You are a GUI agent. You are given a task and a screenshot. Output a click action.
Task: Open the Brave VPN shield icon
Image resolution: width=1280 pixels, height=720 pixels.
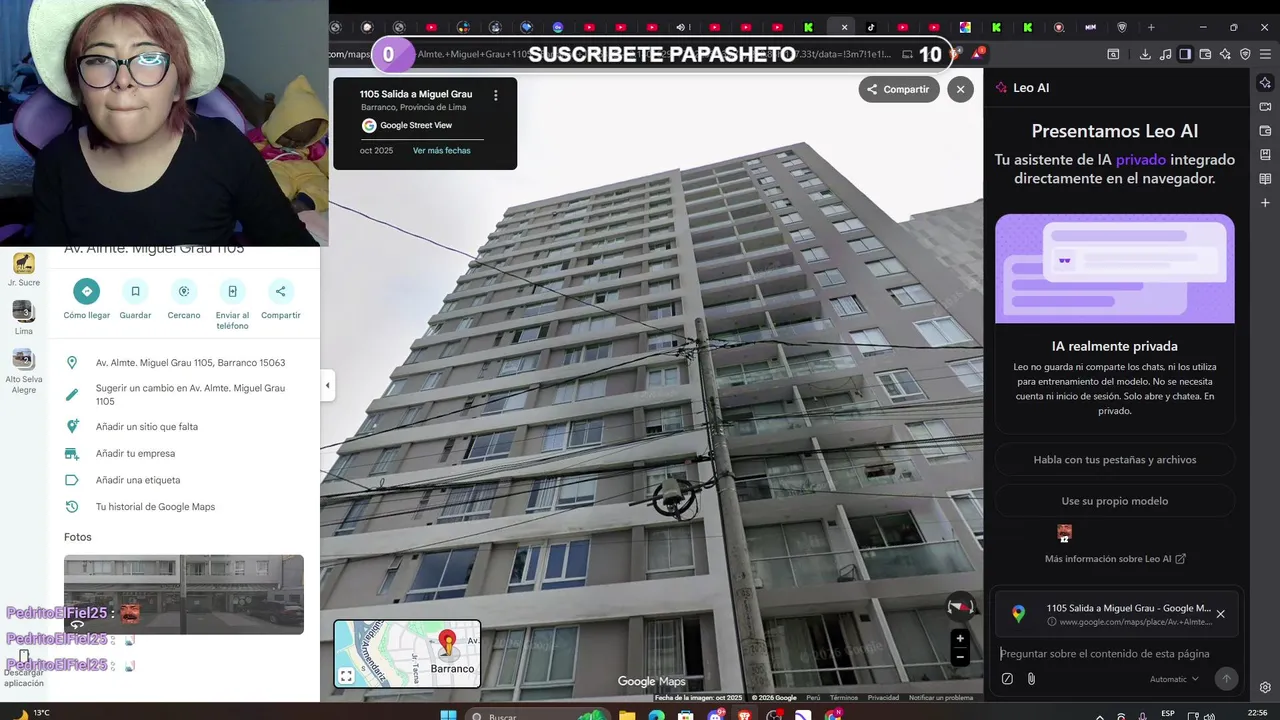(x=1245, y=54)
